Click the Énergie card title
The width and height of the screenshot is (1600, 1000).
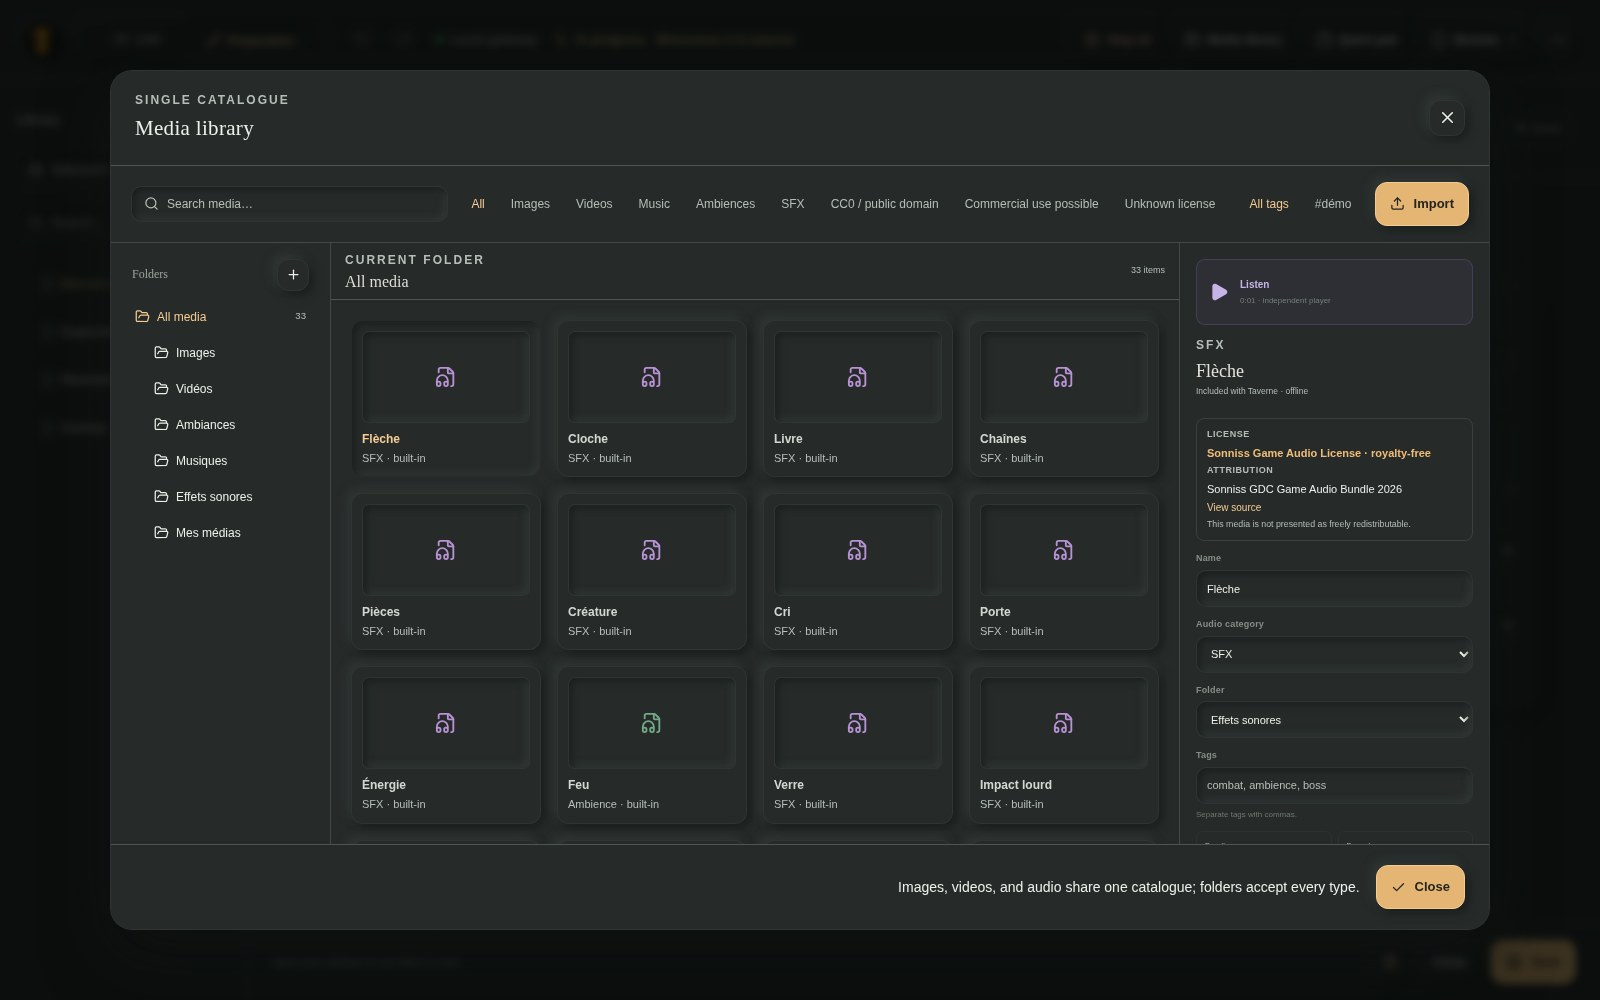click(x=384, y=785)
